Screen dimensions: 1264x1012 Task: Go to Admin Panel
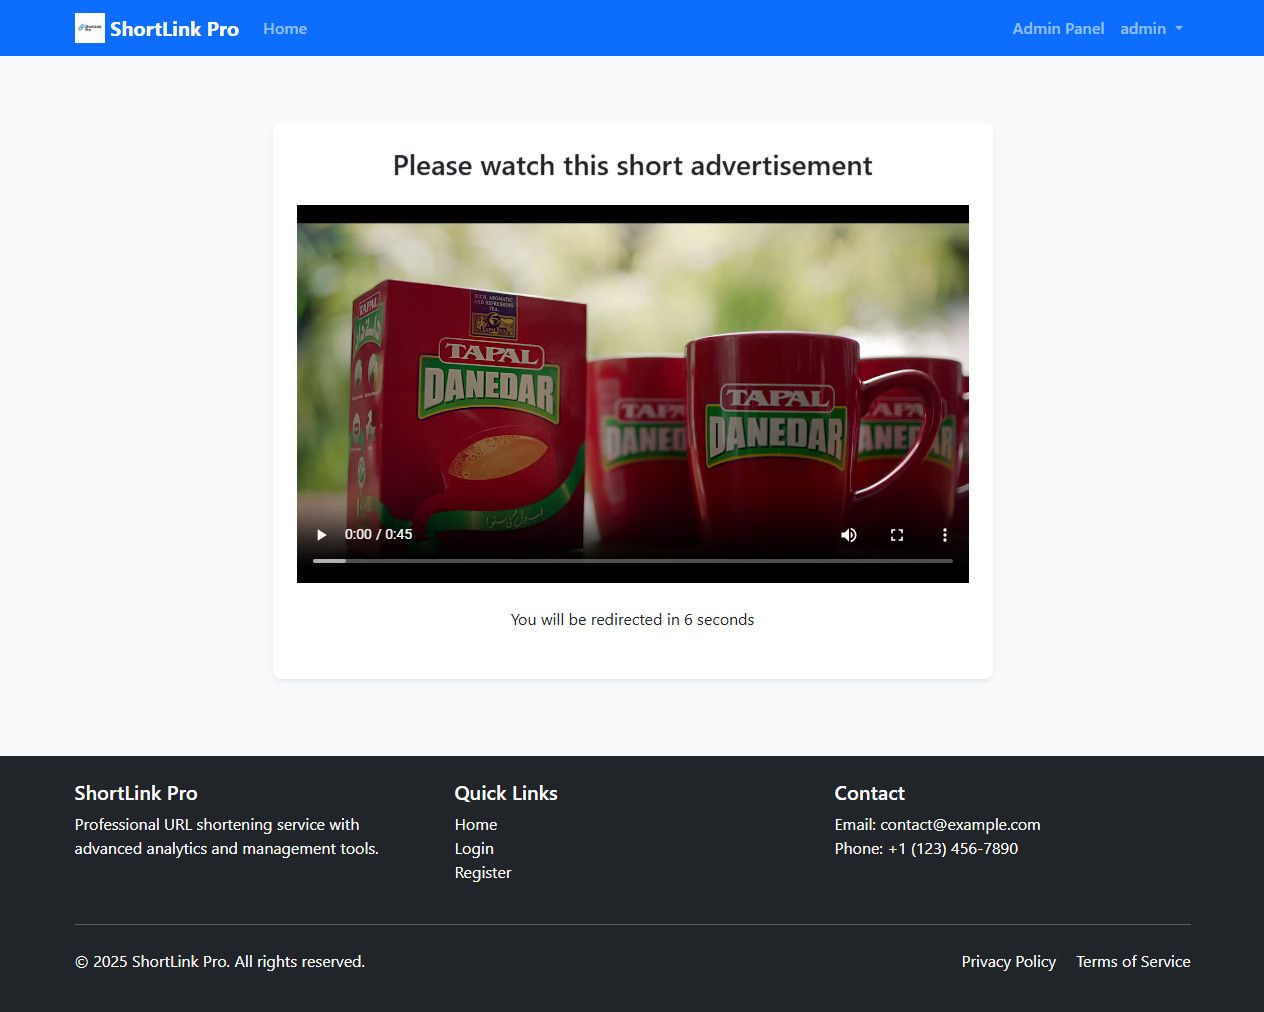click(x=1058, y=28)
